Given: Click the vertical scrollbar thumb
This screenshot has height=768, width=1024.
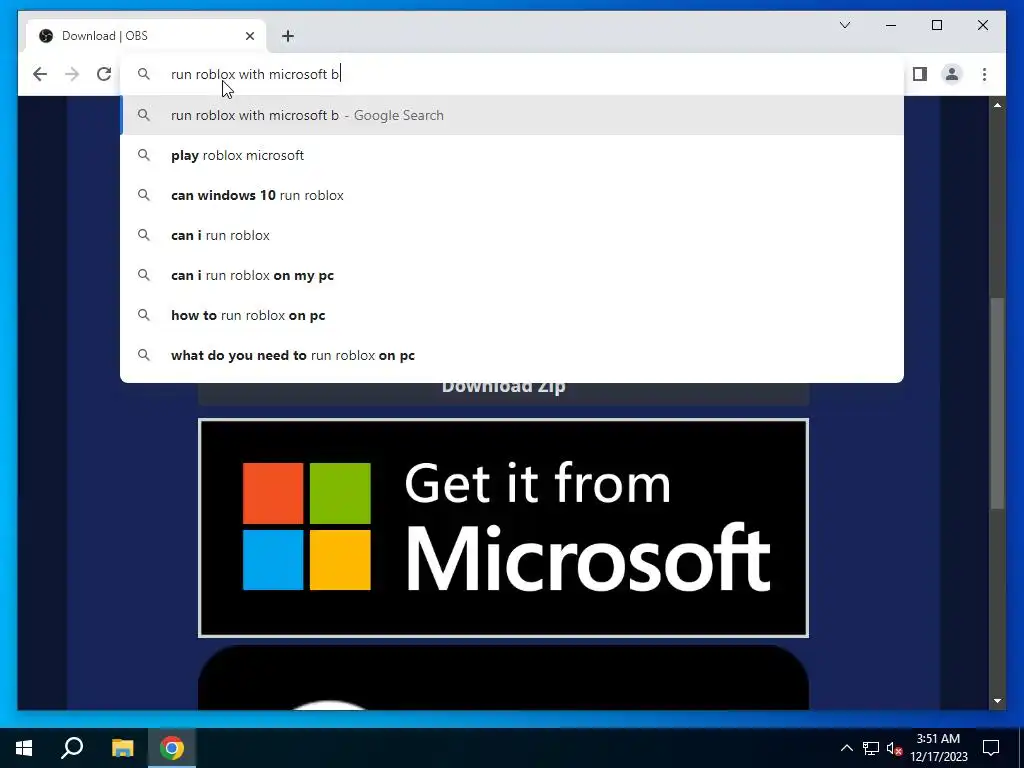Looking at the screenshot, I should pos(997,403).
